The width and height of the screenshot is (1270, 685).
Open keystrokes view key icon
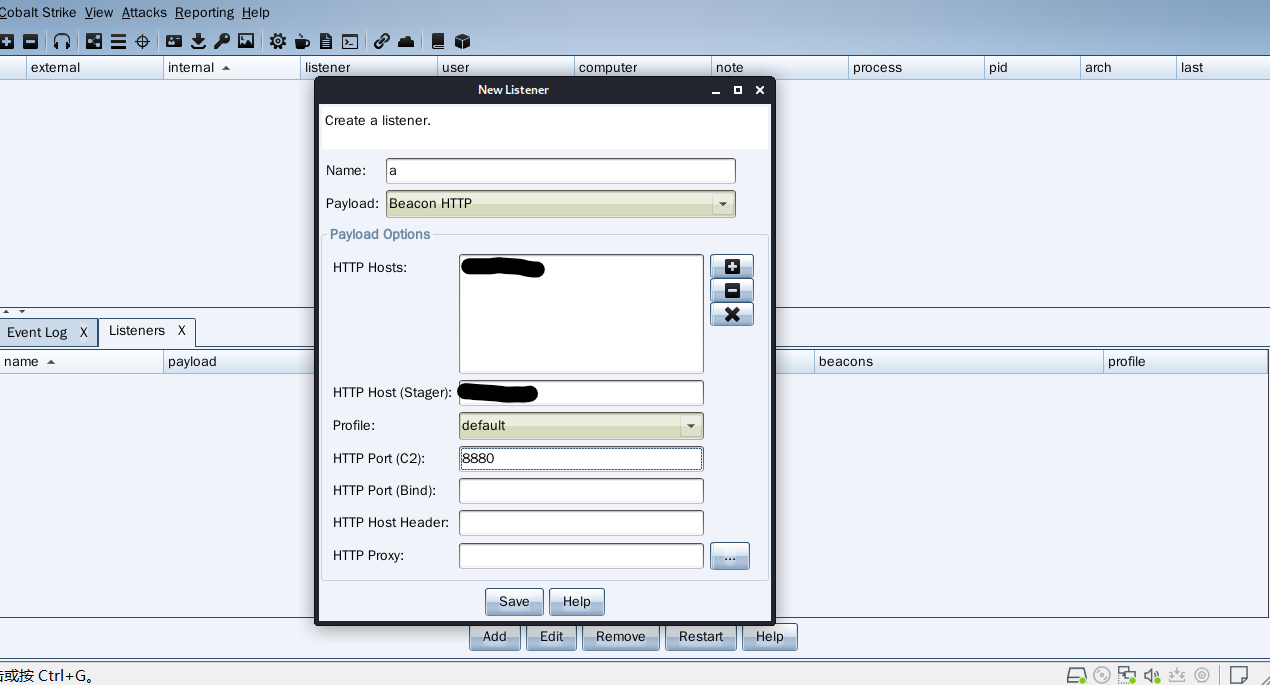point(222,42)
